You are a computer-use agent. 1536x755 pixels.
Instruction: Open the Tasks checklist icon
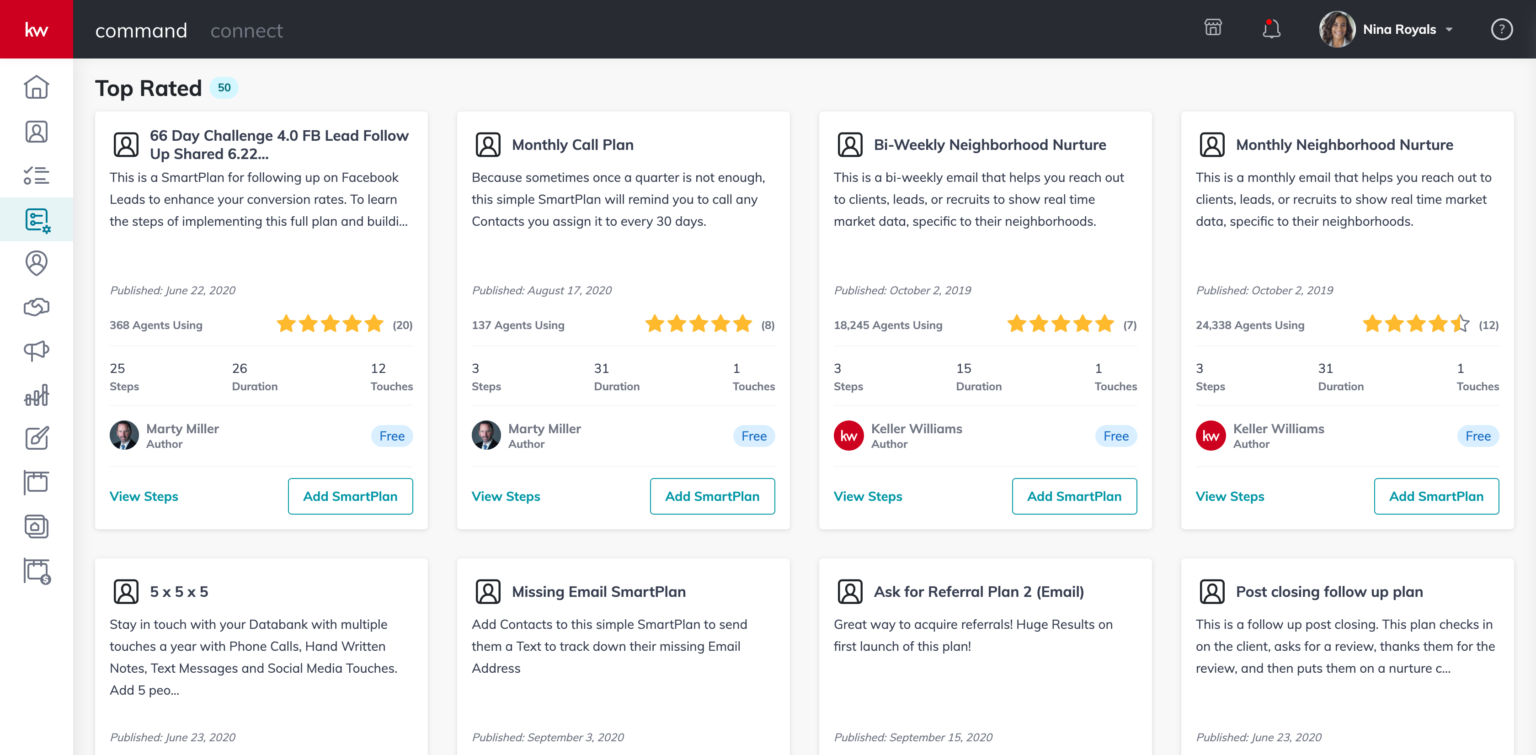coord(36,175)
